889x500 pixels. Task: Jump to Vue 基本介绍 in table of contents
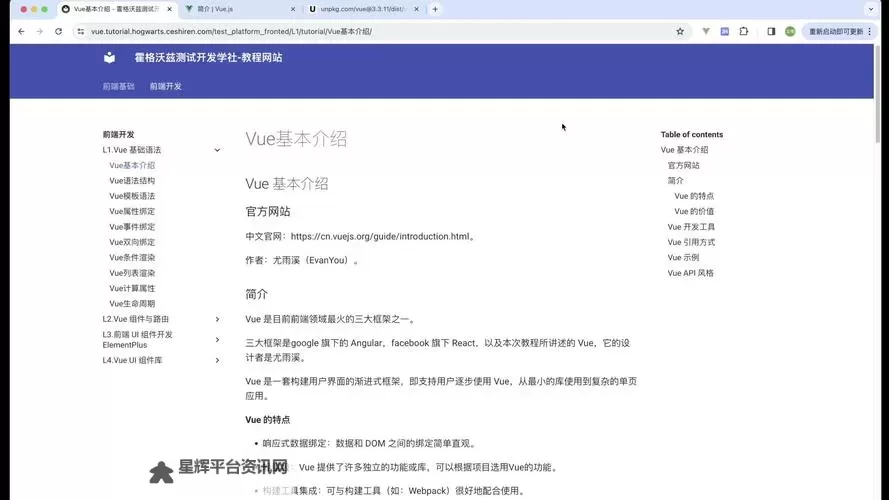click(x=684, y=150)
